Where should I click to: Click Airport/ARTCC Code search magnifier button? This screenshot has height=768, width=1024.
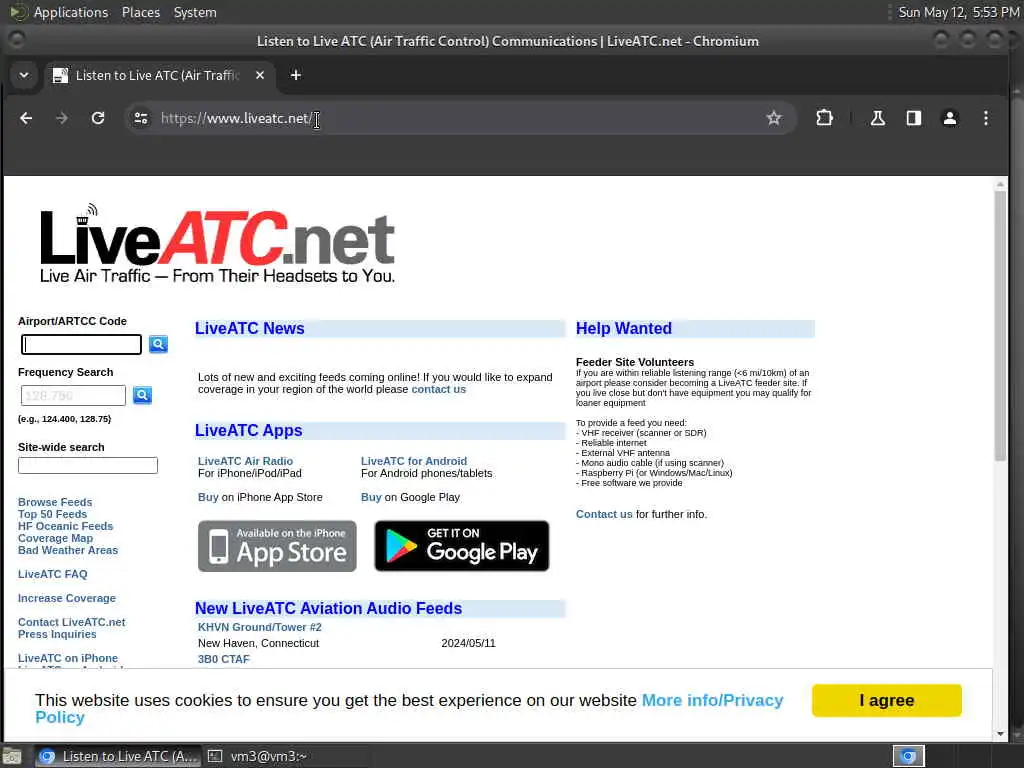coord(158,344)
